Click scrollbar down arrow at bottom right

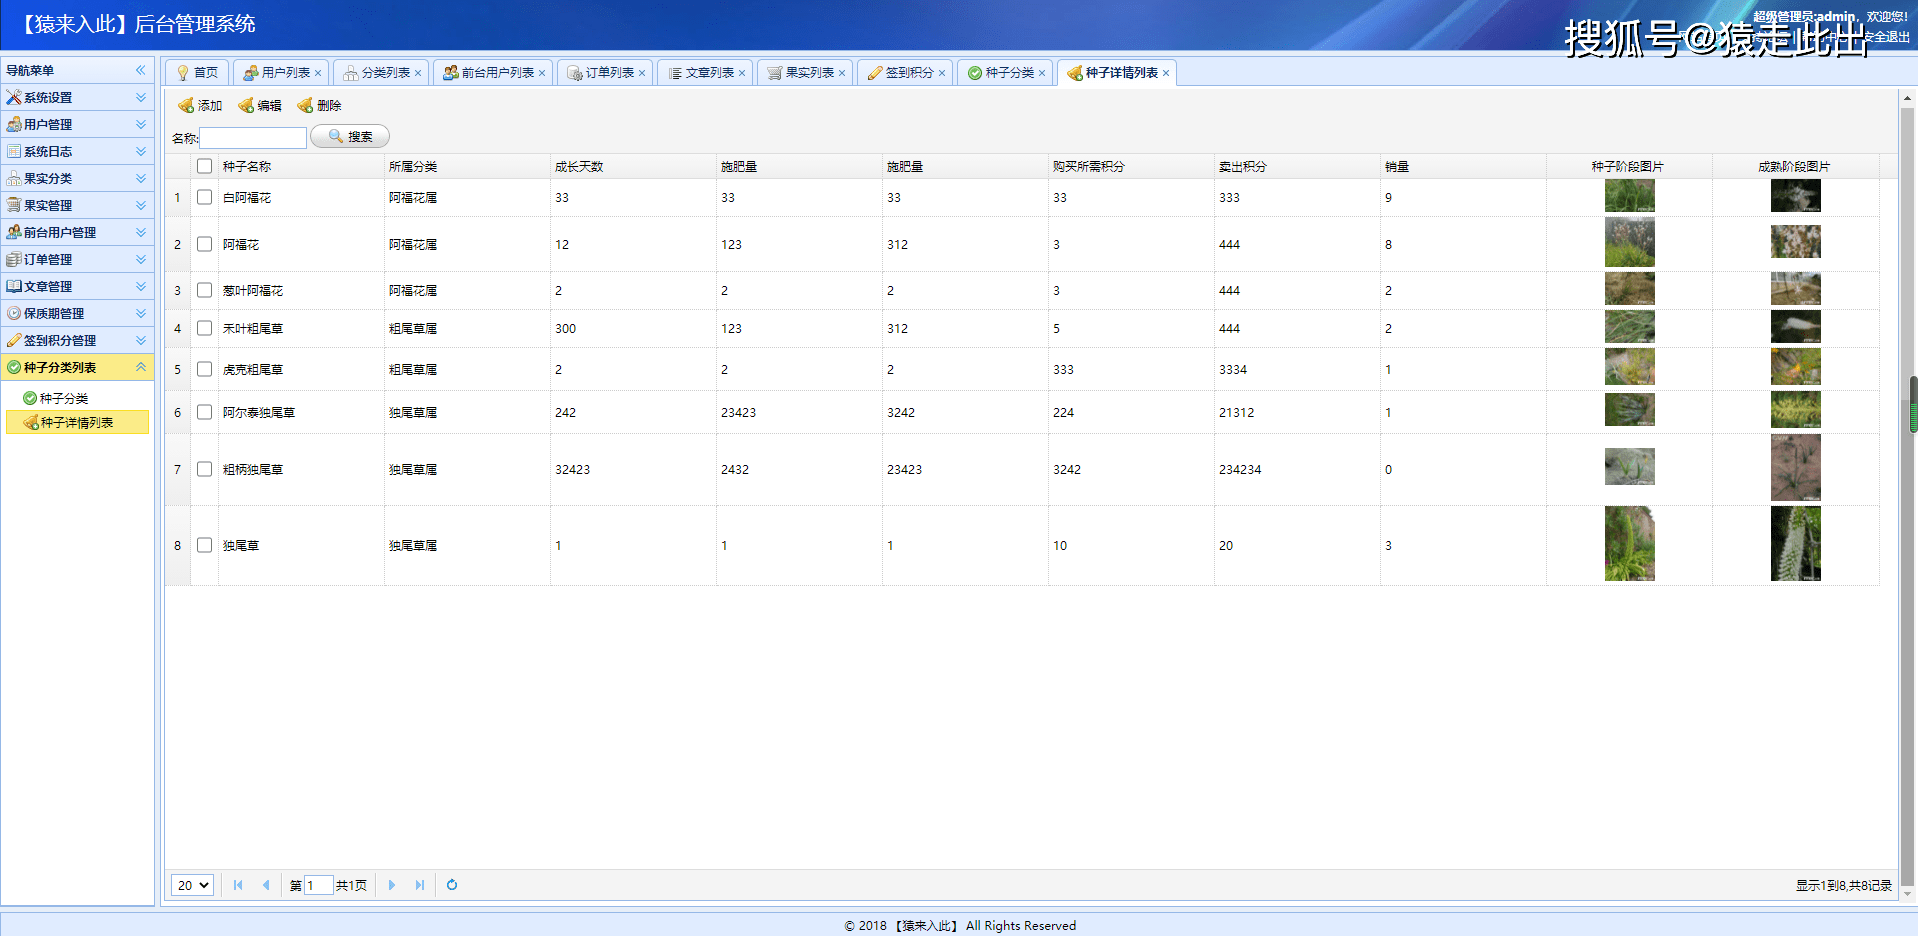[x=1907, y=893]
